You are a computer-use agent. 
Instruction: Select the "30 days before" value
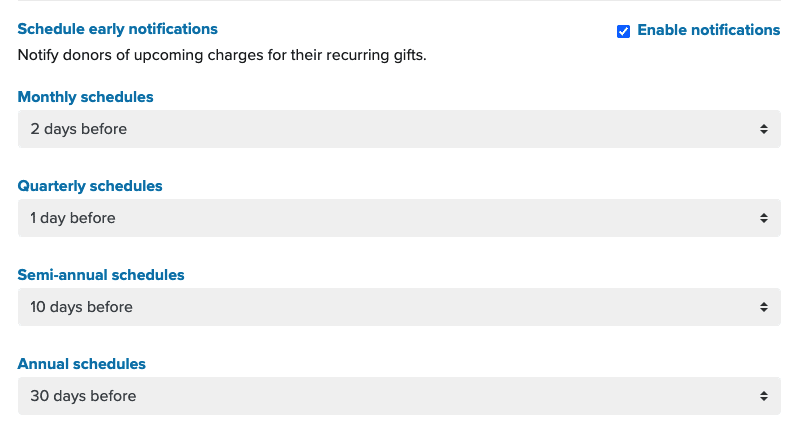click(x=83, y=396)
